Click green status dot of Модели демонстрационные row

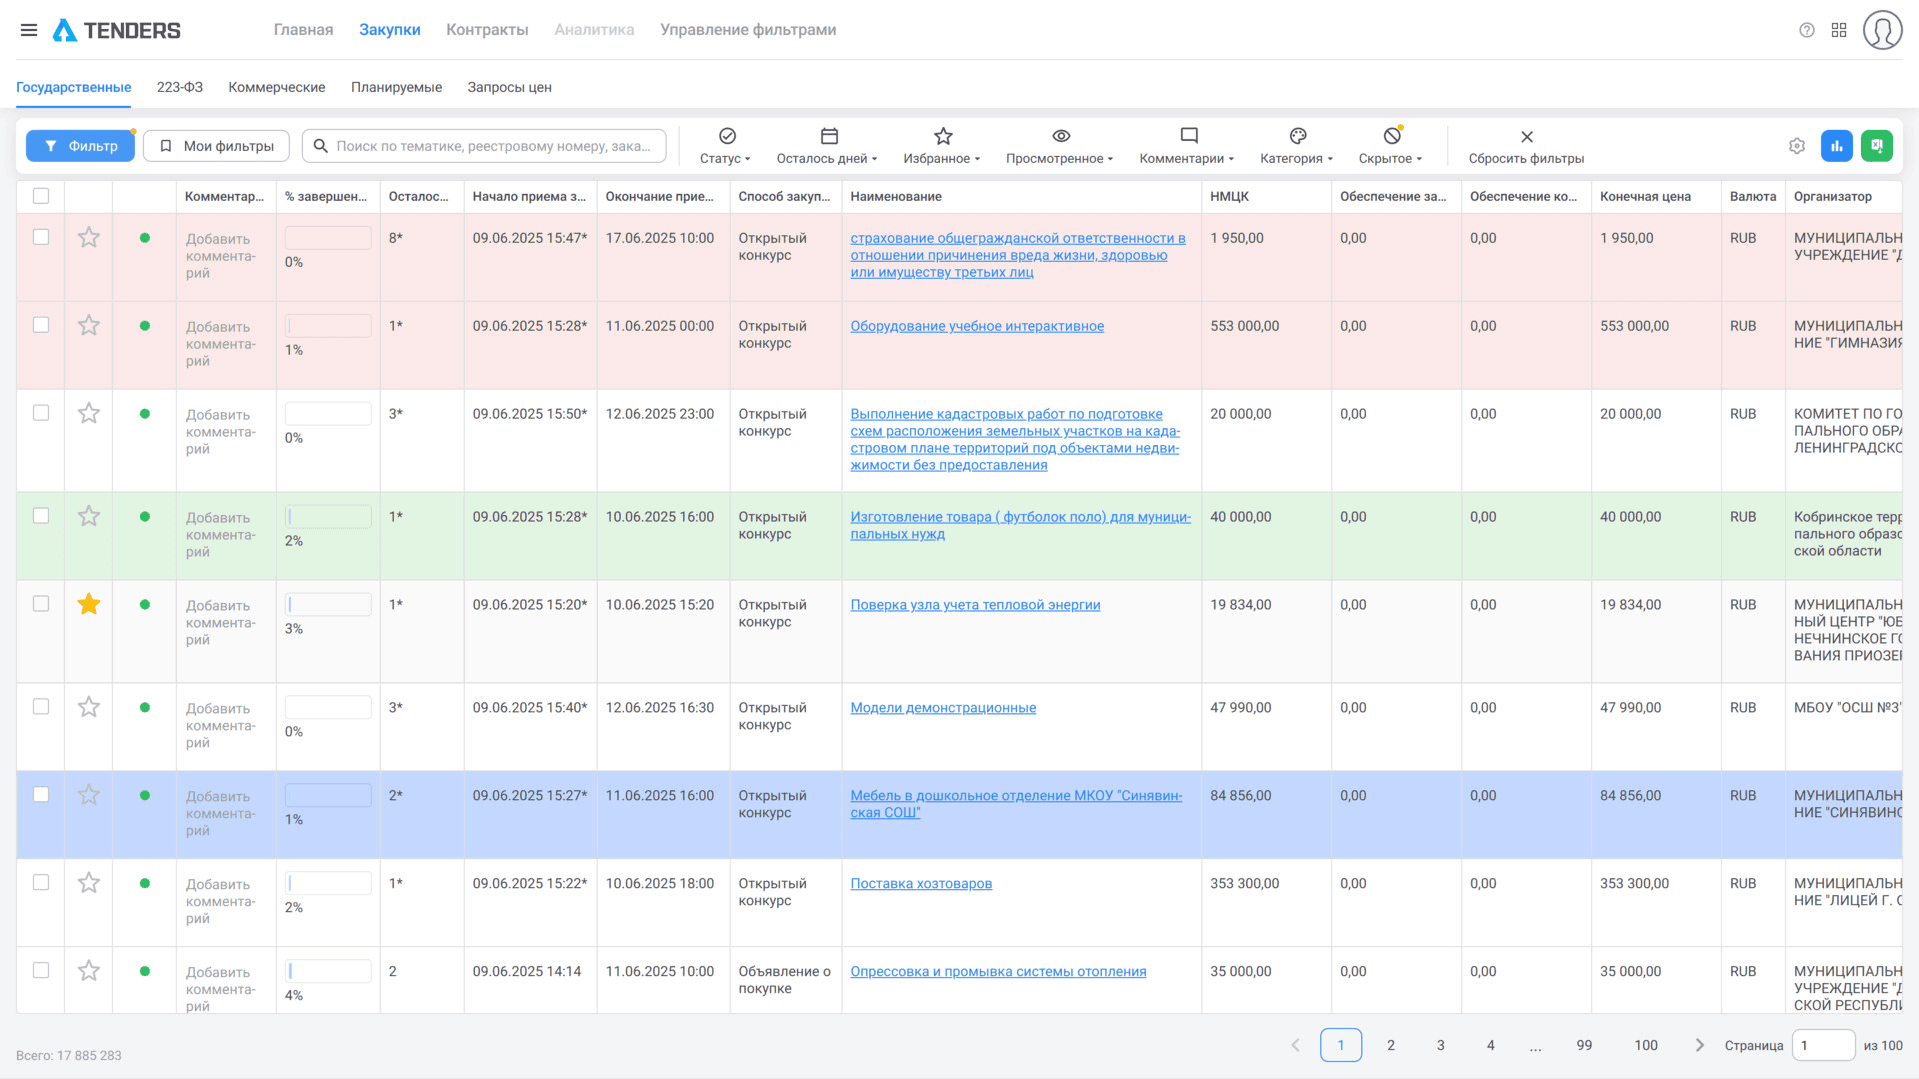pos(145,708)
